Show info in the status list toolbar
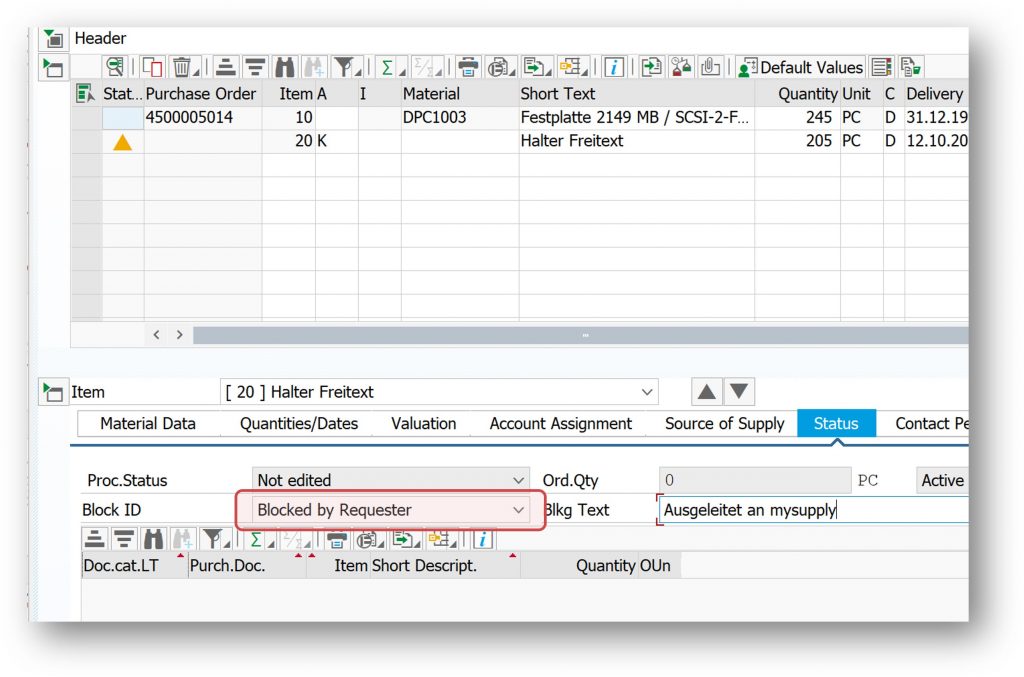This screenshot has height=677, width=1024. (482, 539)
